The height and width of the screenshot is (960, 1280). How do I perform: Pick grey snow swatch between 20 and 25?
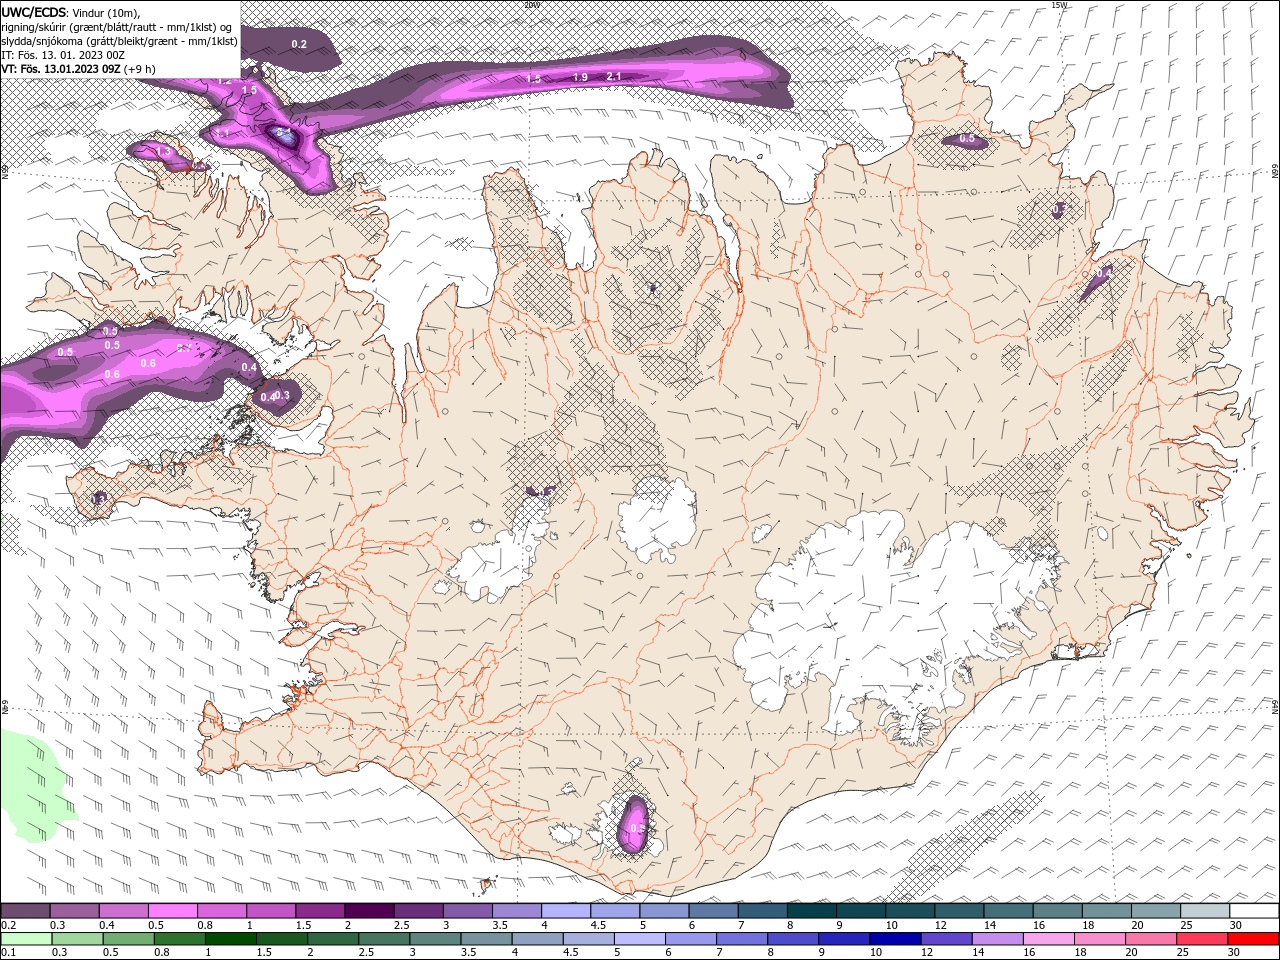point(1155,910)
